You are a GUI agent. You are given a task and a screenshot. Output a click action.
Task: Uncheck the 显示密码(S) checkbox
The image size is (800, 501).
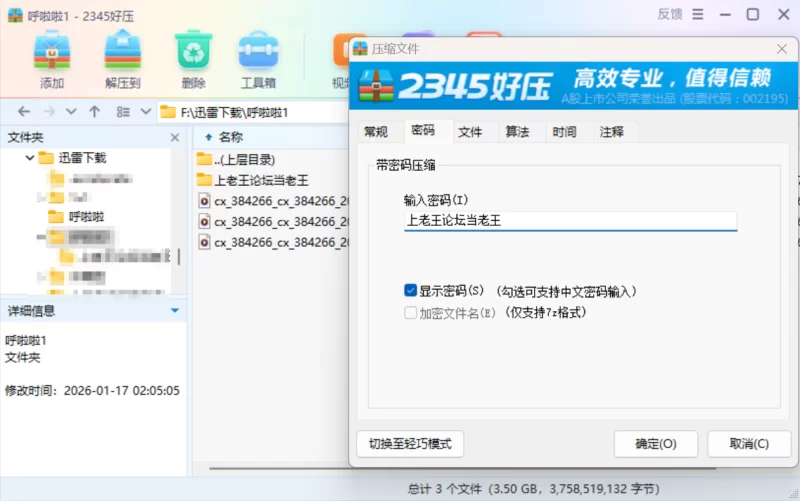(410, 291)
